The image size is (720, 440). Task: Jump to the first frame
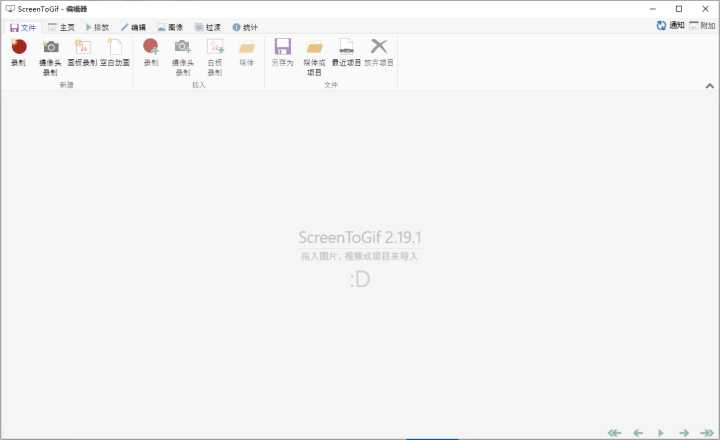pyautogui.click(x=614, y=433)
